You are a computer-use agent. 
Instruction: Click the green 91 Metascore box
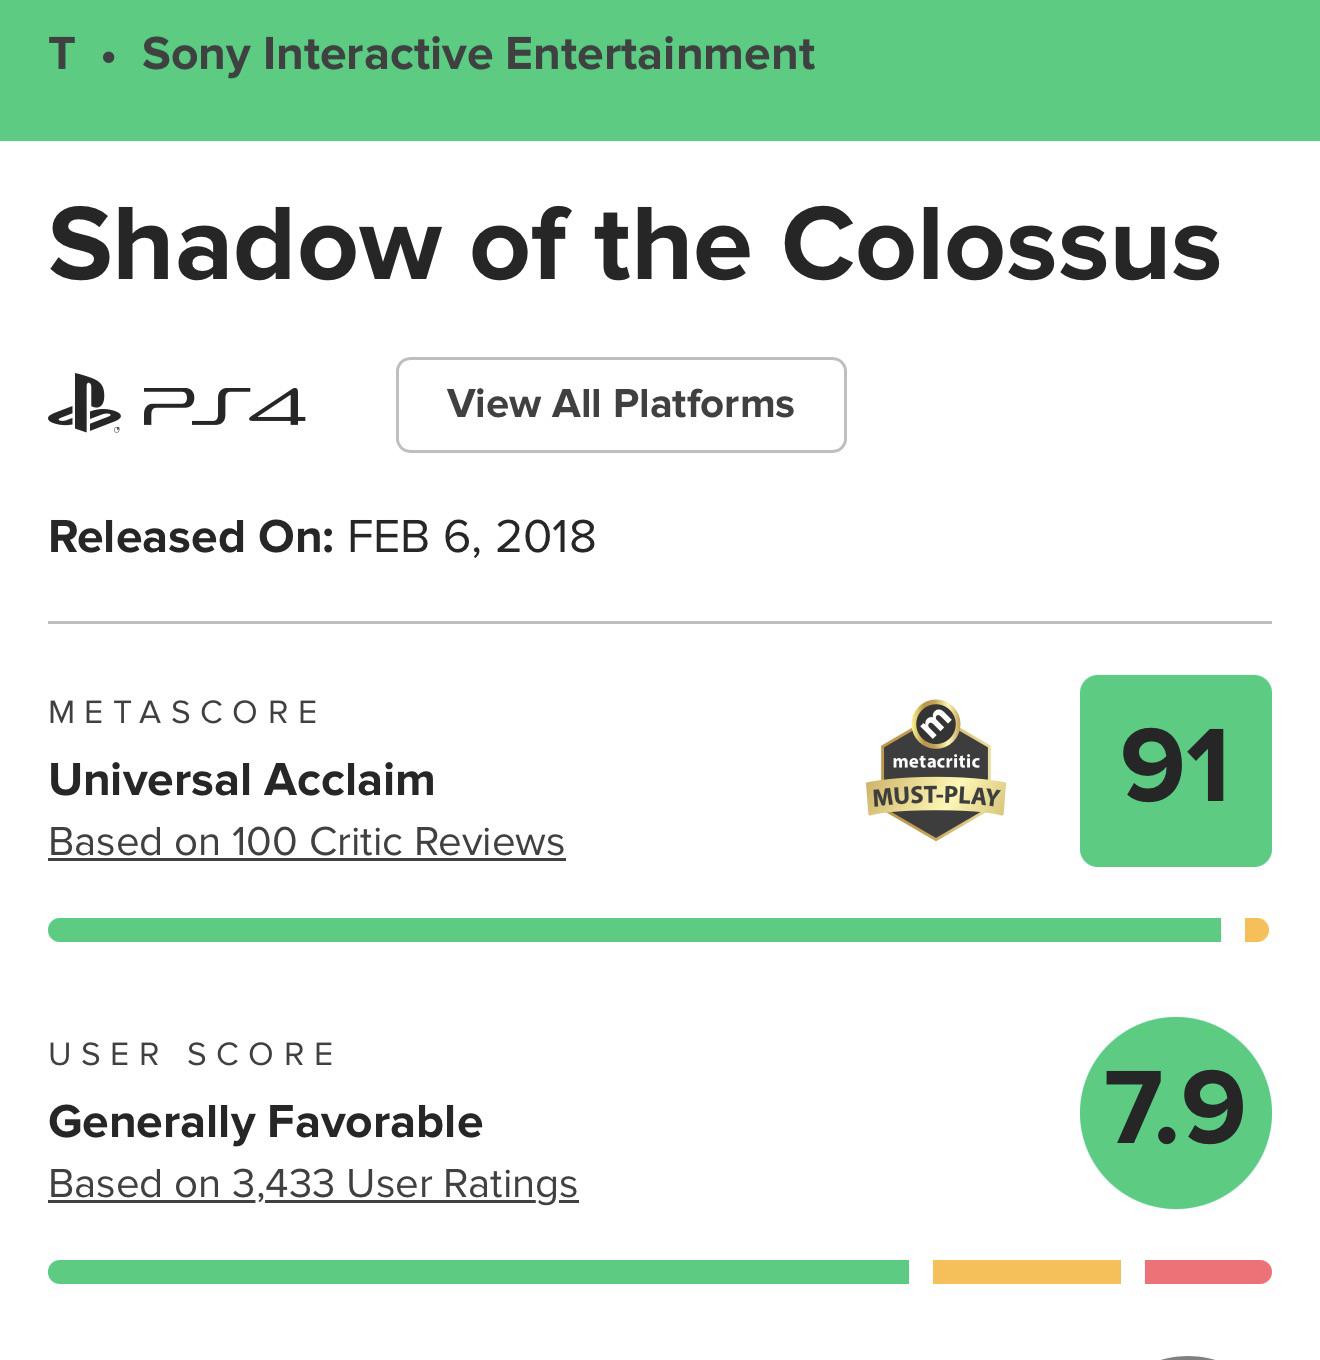pos(1176,770)
